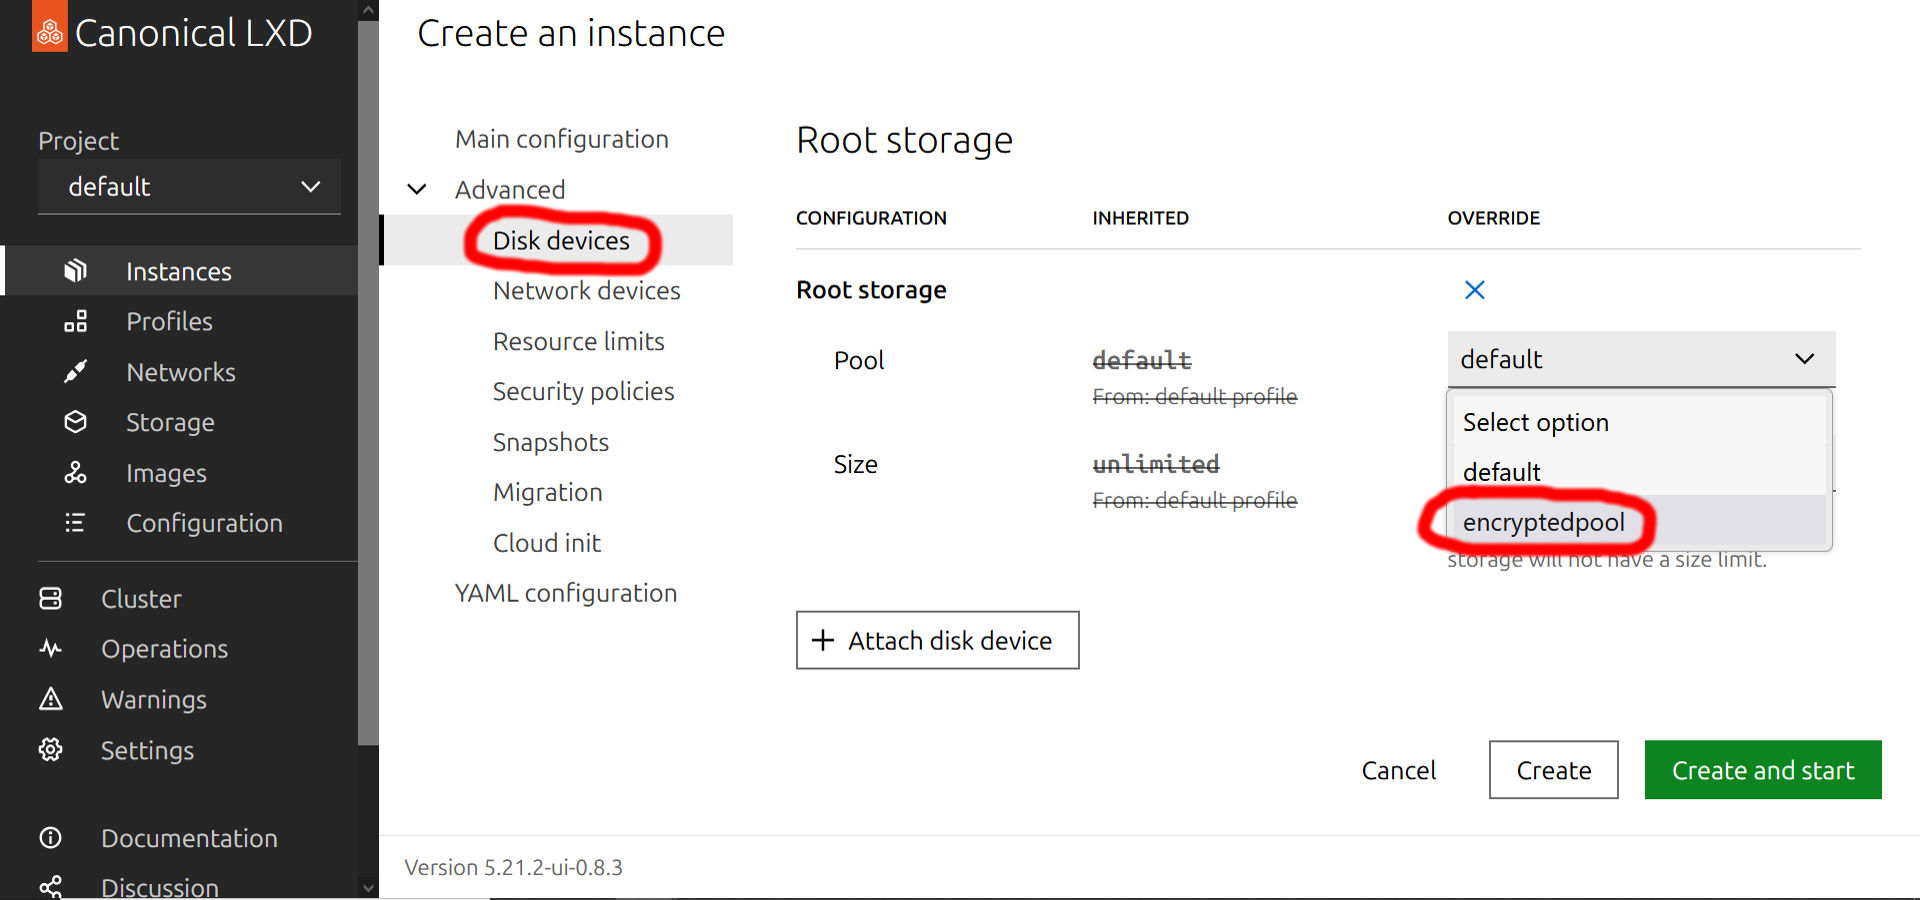
Task: Open Migration section
Action: tap(548, 492)
